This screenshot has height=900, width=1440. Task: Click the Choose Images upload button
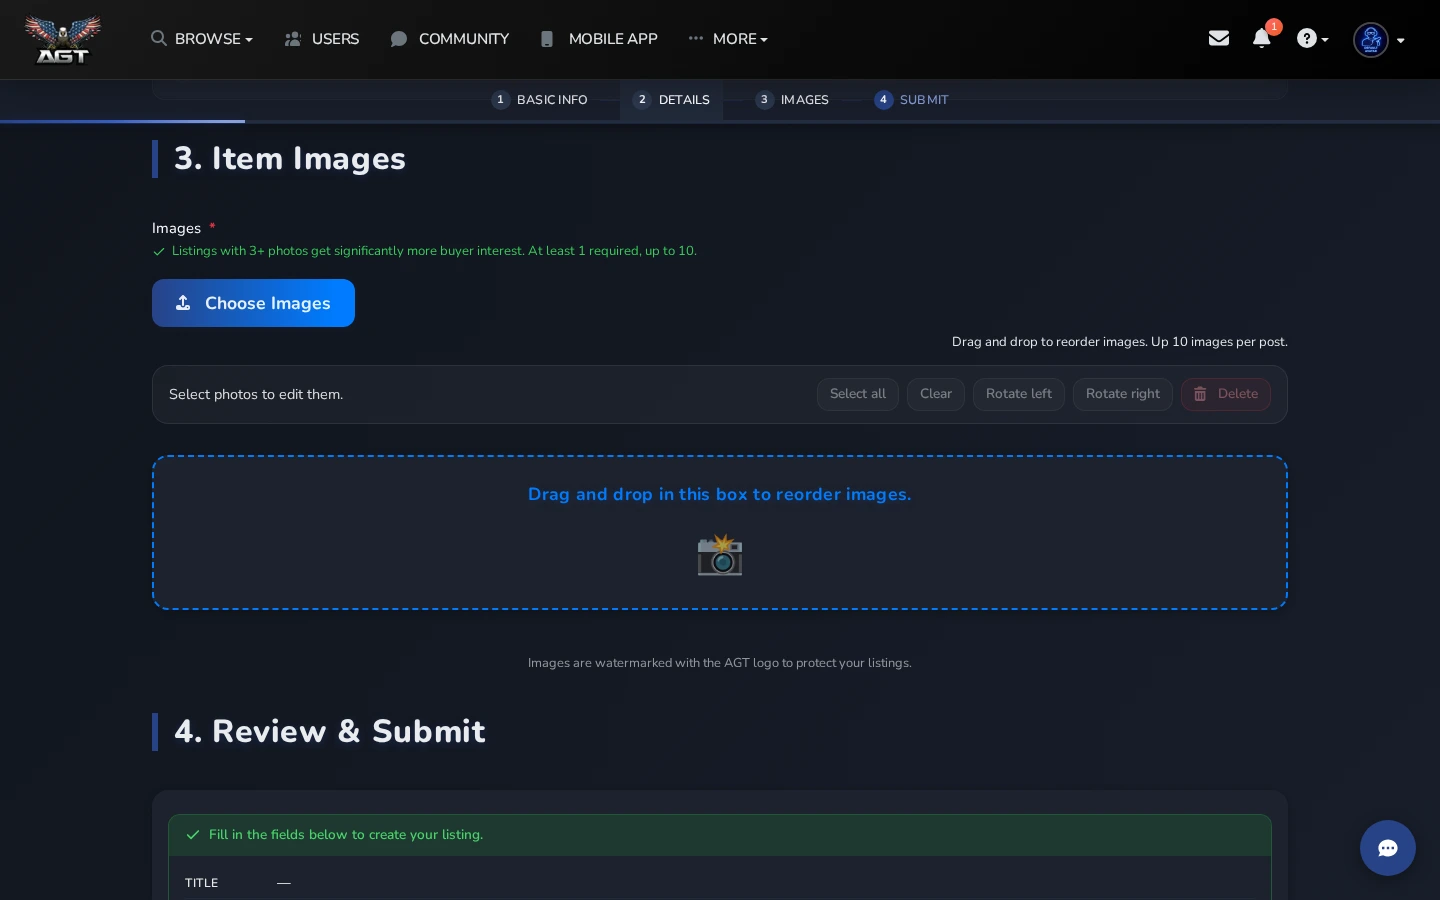[x=253, y=303]
